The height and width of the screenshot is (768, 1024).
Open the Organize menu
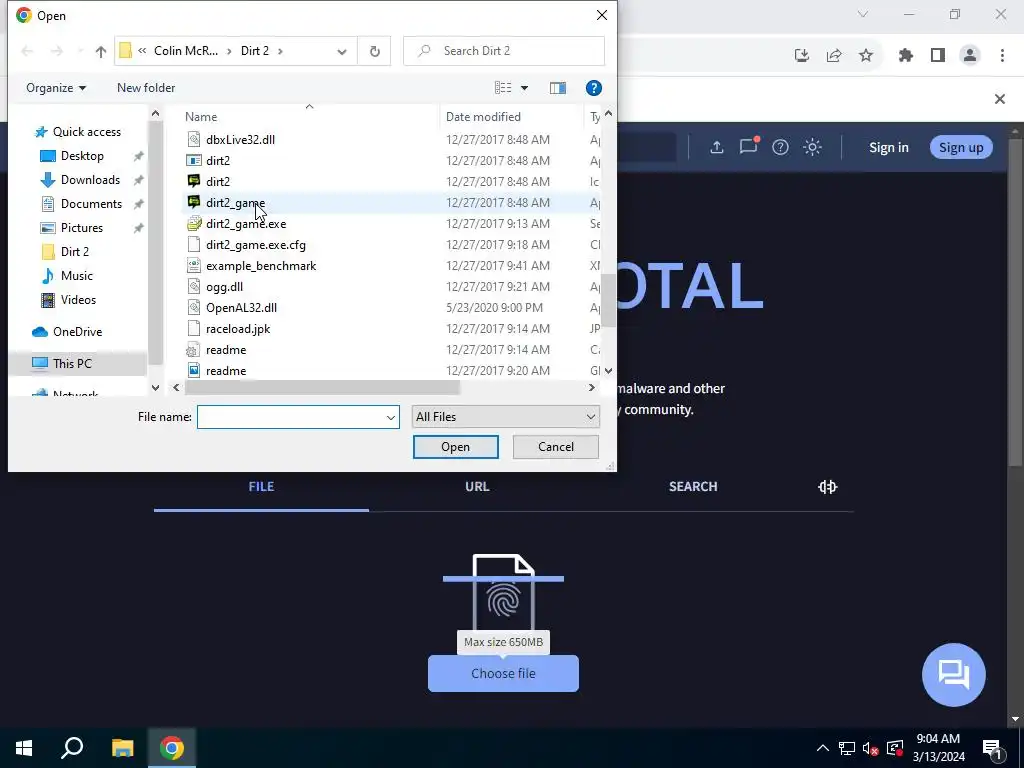[56, 88]
